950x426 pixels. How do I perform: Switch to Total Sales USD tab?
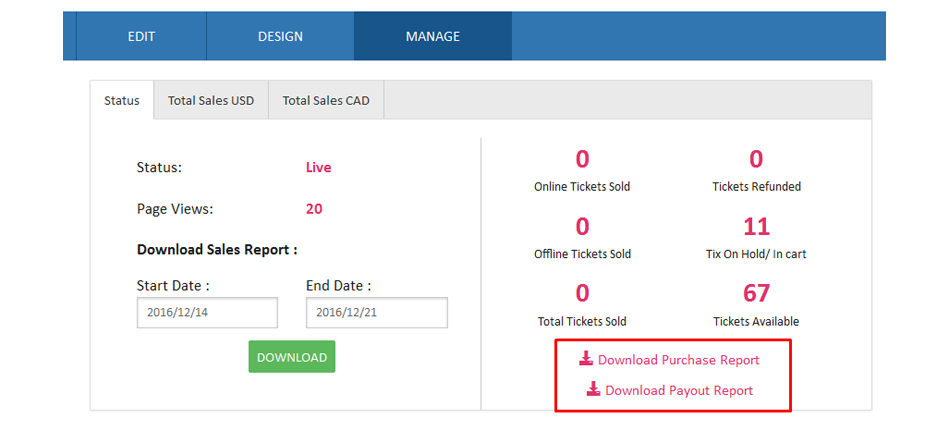(x=211, y=101)
